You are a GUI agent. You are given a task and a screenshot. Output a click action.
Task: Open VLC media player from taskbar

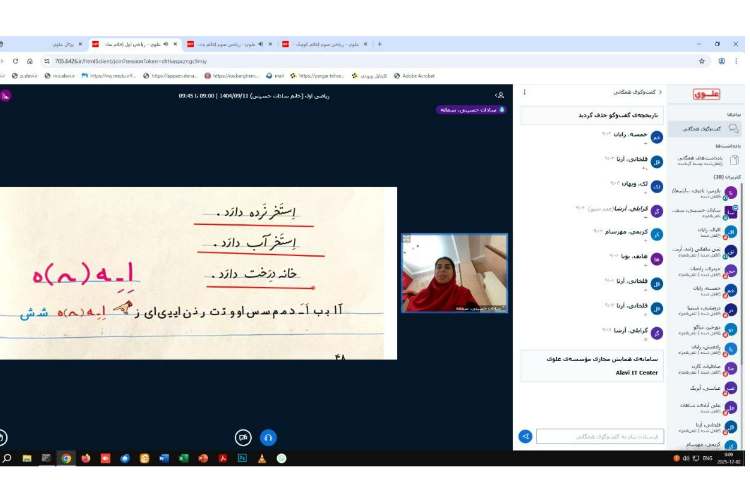point(262,458)
